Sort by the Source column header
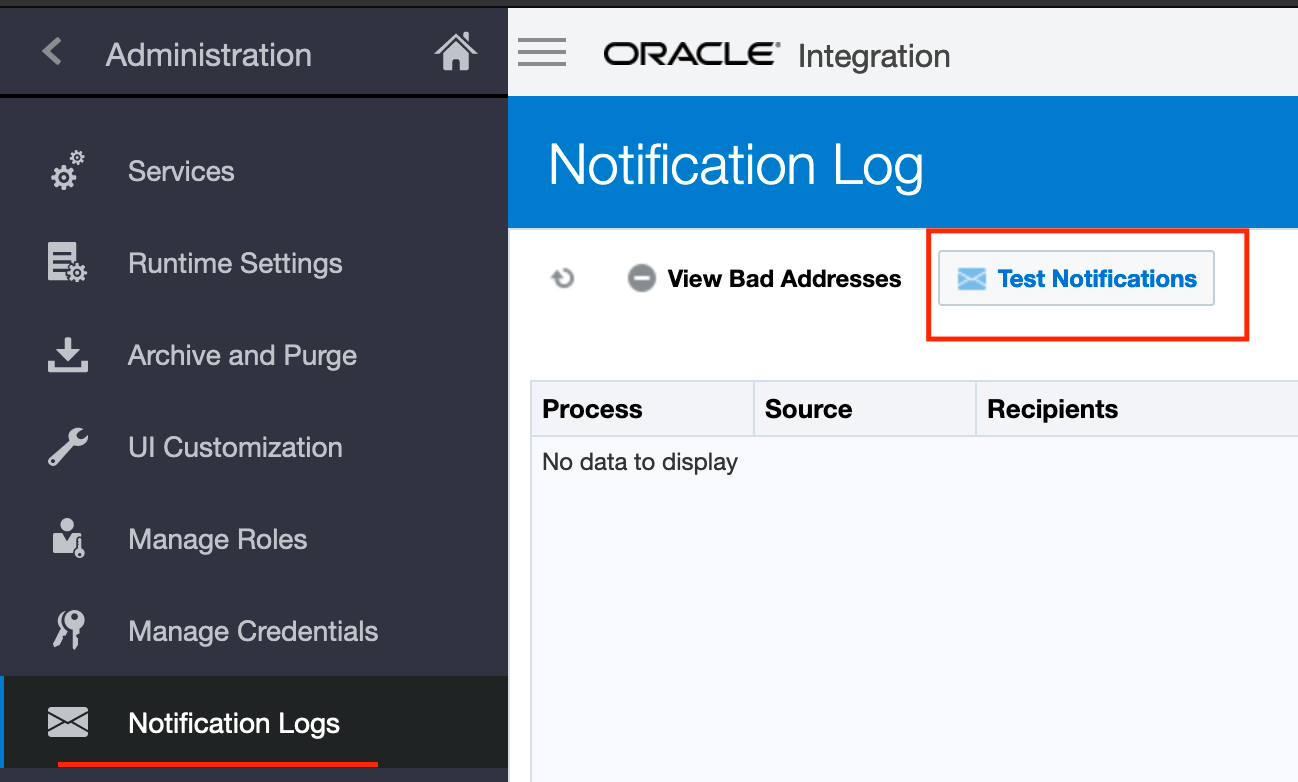Image resolution: width=1298 pixels, height=782 pixels. pos(865,409)
